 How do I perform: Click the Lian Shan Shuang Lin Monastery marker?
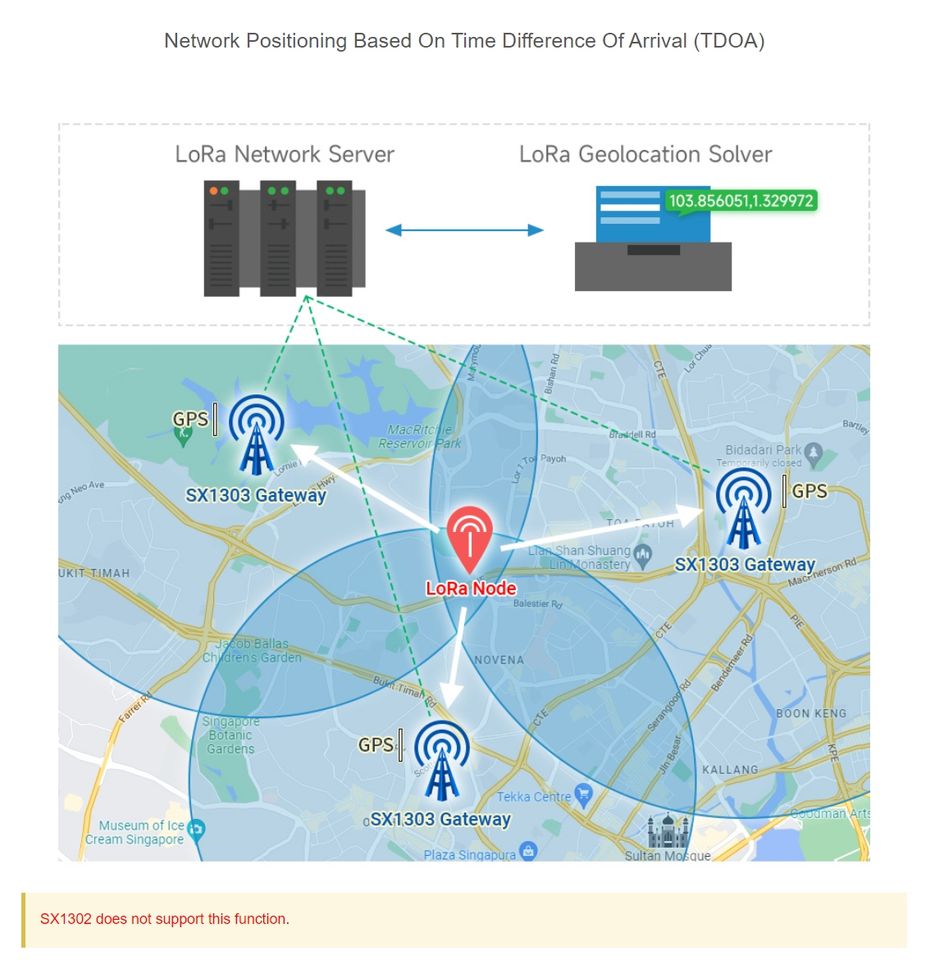tap(642, 556)
